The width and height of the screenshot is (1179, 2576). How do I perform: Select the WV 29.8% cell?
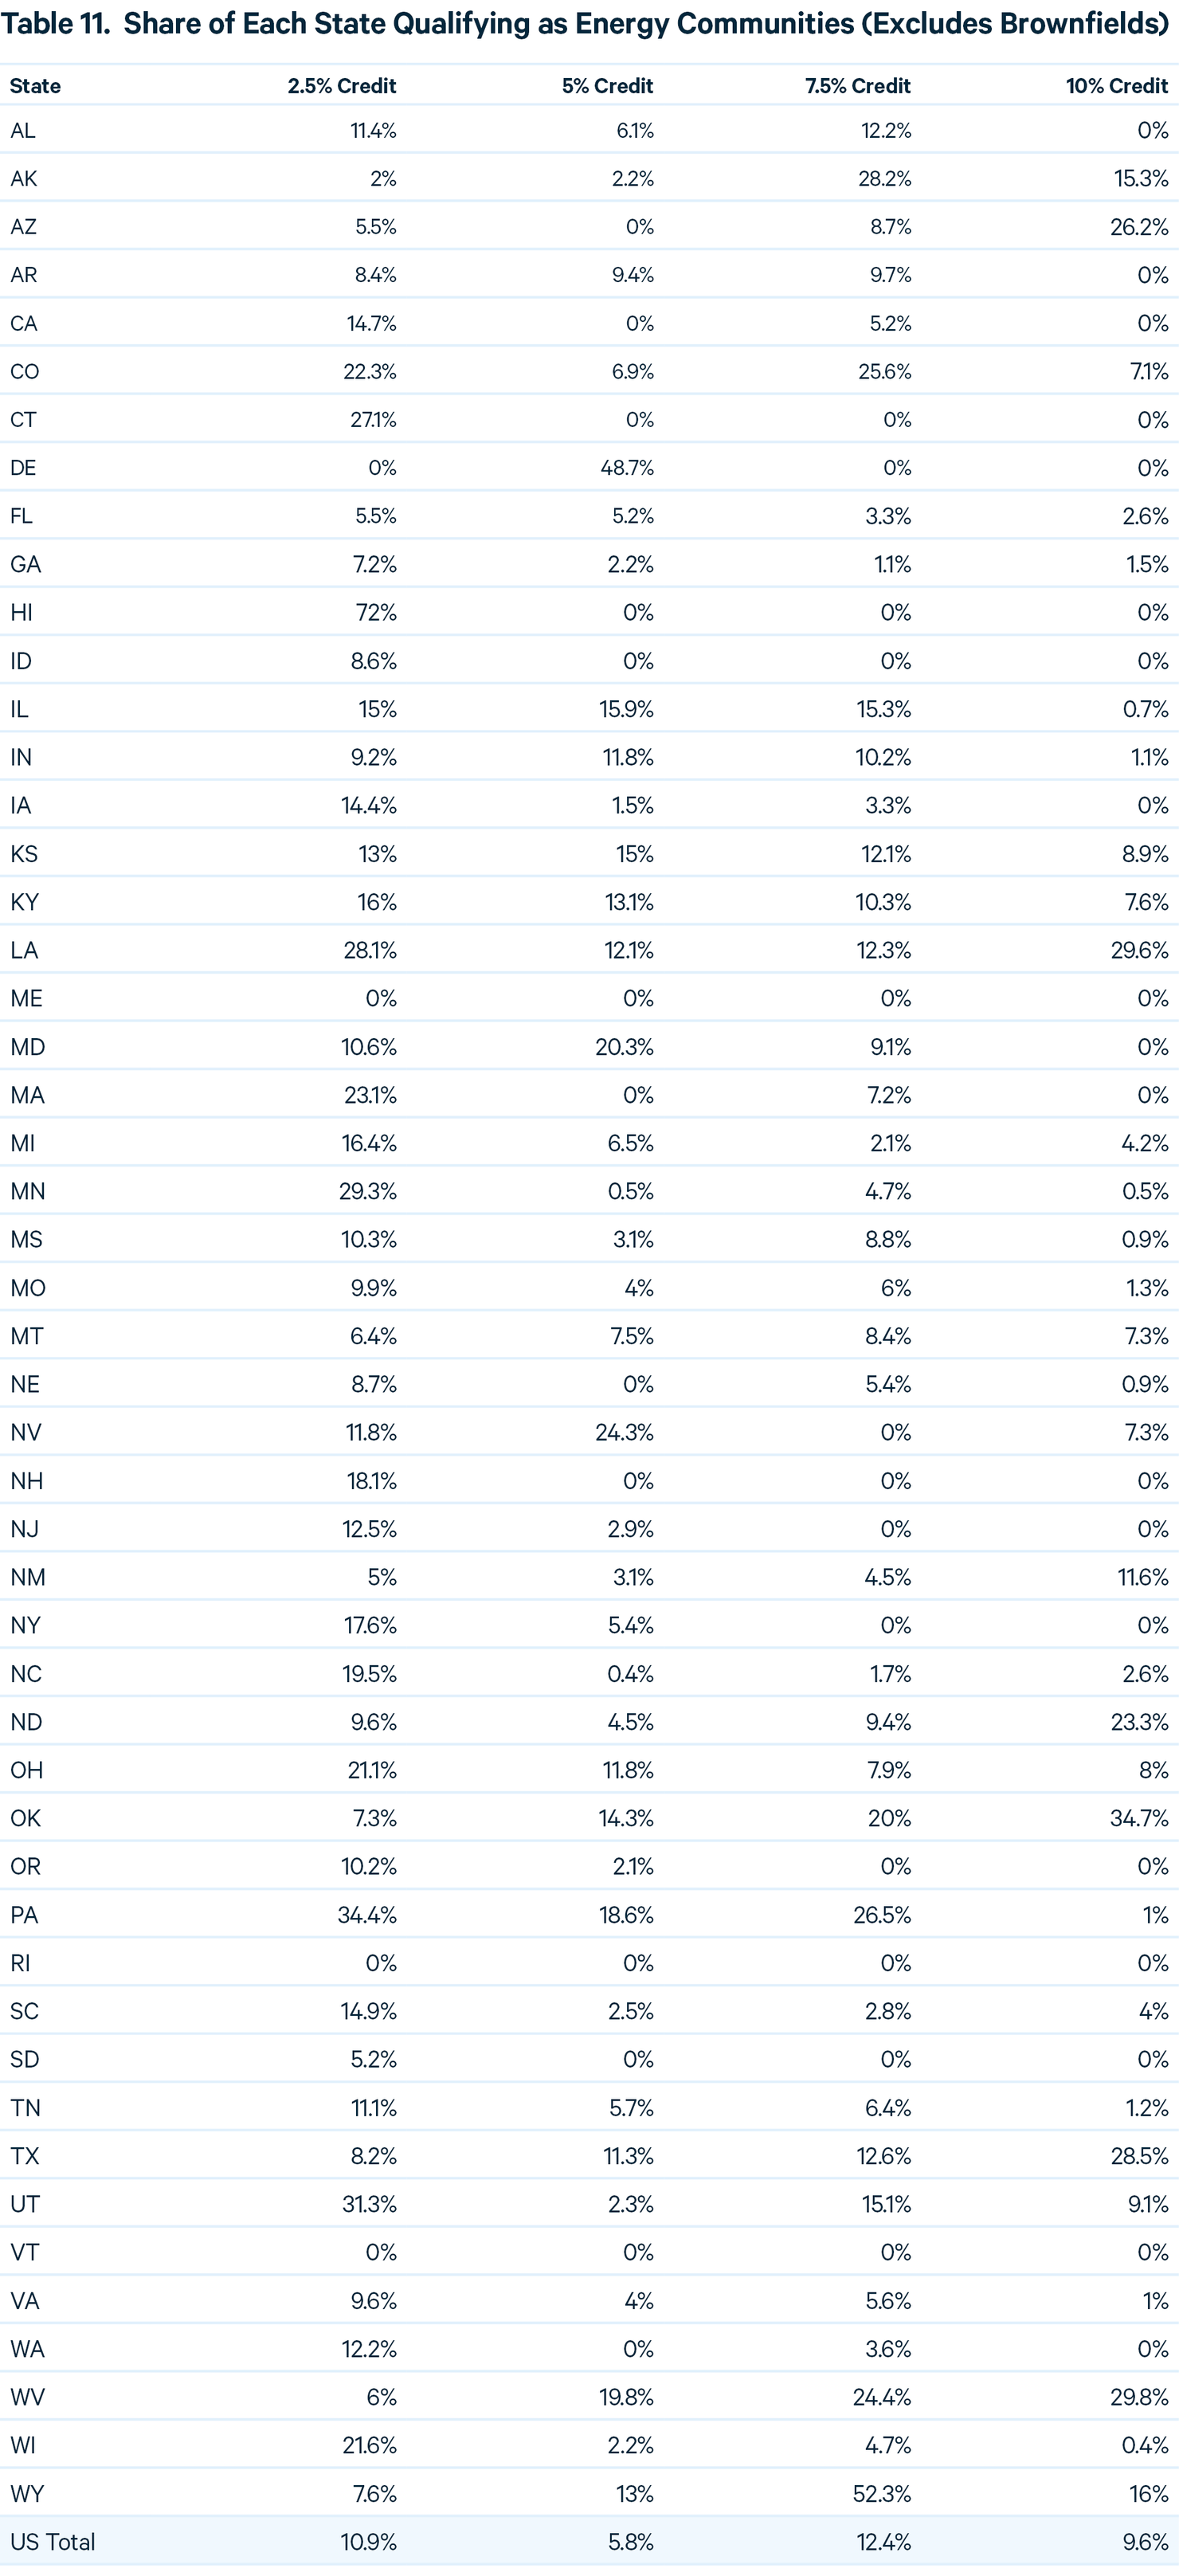click(x=1139, y=2397)
